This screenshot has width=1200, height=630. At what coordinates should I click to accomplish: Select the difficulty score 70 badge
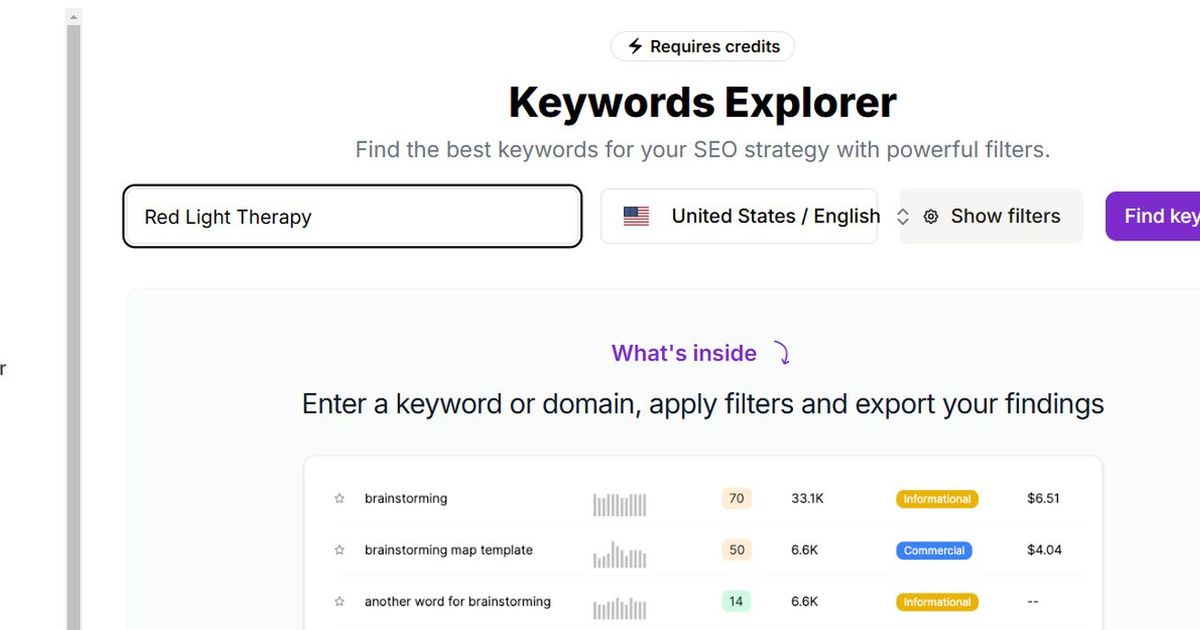pyautogui.click(x=736, y=498)
